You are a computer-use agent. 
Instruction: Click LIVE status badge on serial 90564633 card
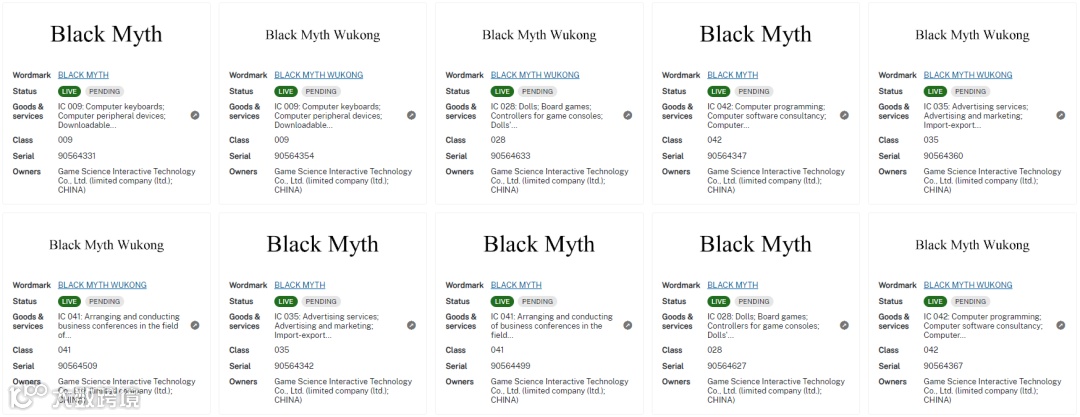[x=502, y=92]
